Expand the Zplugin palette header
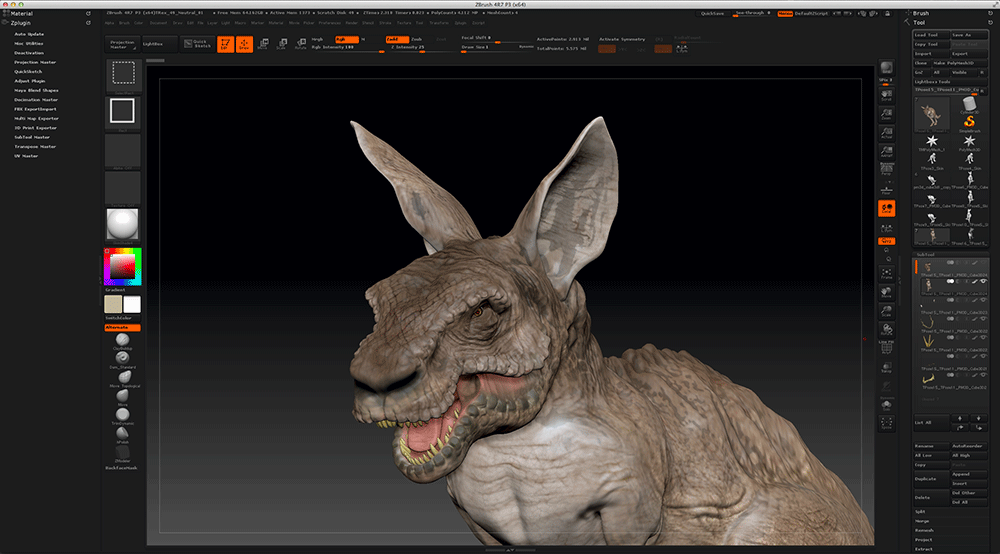 click(x=20, y=23)
